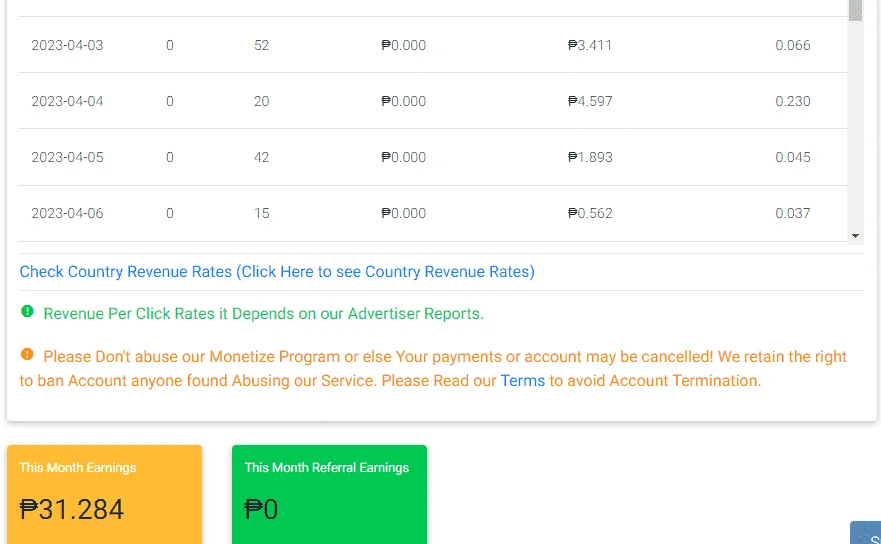Click the table scrollbar down arrow
The height and width of the screenshot is (544, 881).
pyautogui.click(x=855, y=236)
